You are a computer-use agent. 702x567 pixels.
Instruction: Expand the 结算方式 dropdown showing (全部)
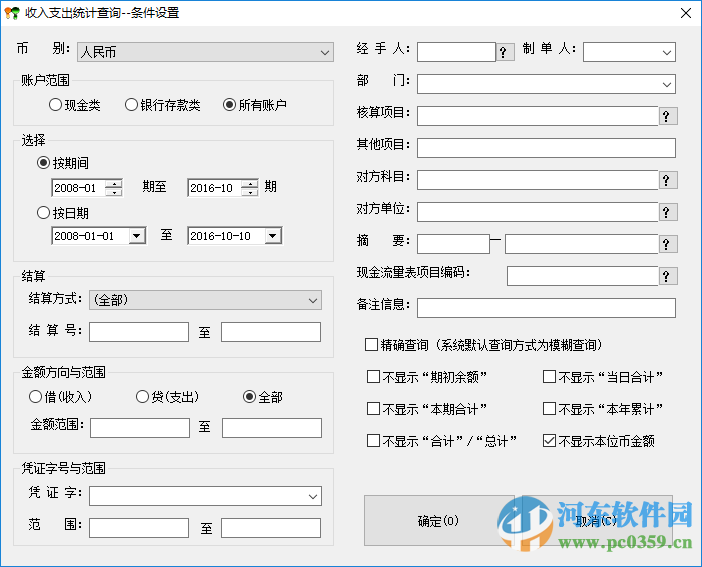click(x=205, y=300)
